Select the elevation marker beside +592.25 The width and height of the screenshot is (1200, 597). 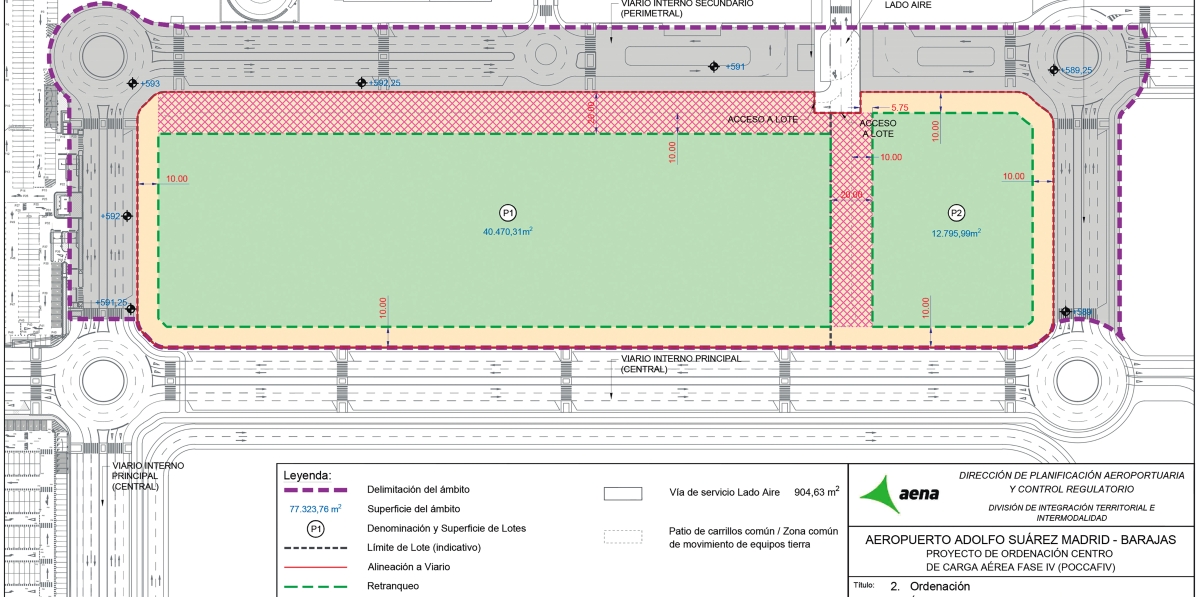[x=362, y=83]
